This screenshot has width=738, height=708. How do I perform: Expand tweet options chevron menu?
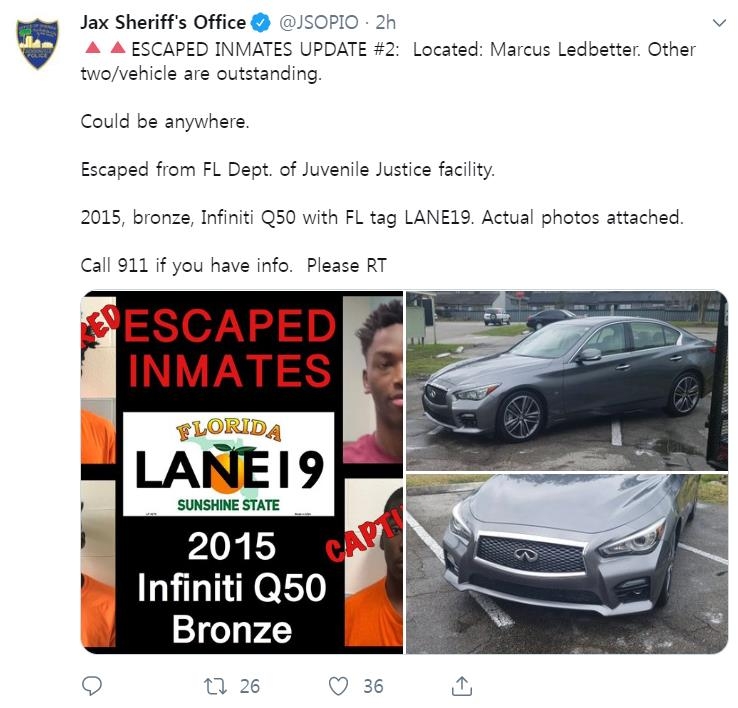coord(719,23)
